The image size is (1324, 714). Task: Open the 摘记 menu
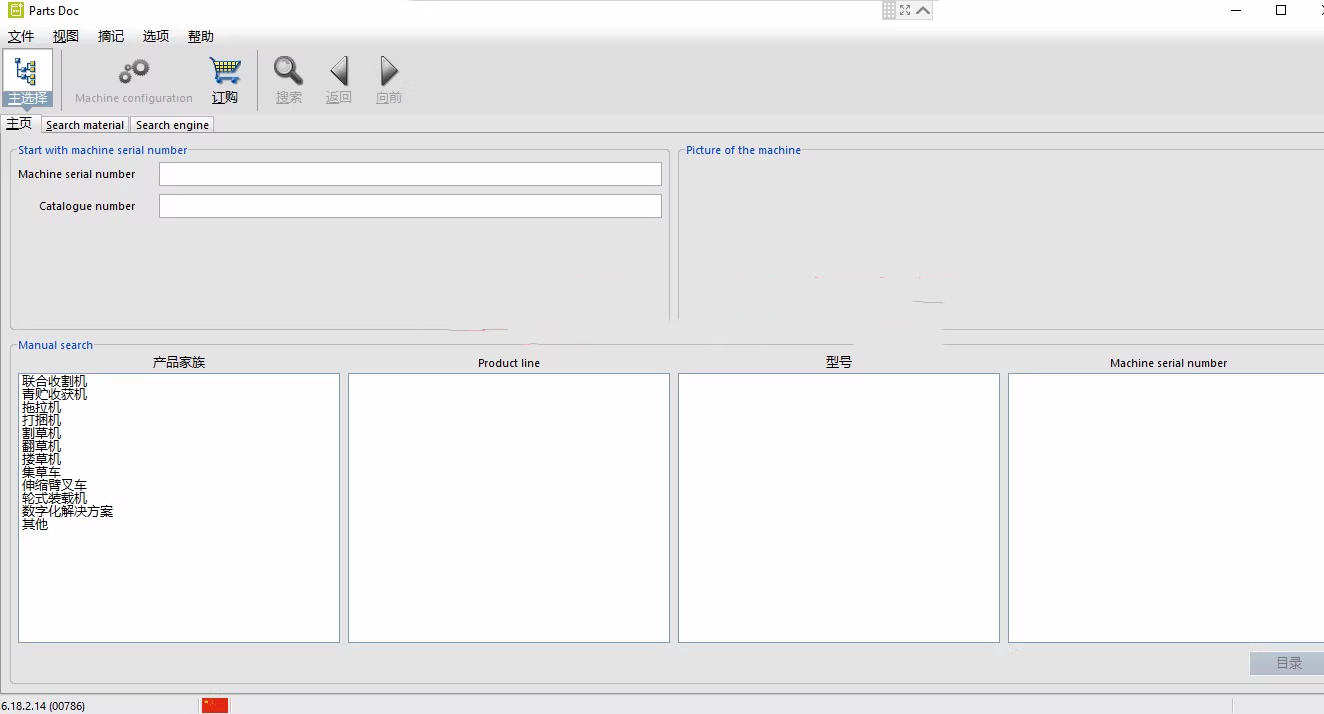tap(111, 36)
